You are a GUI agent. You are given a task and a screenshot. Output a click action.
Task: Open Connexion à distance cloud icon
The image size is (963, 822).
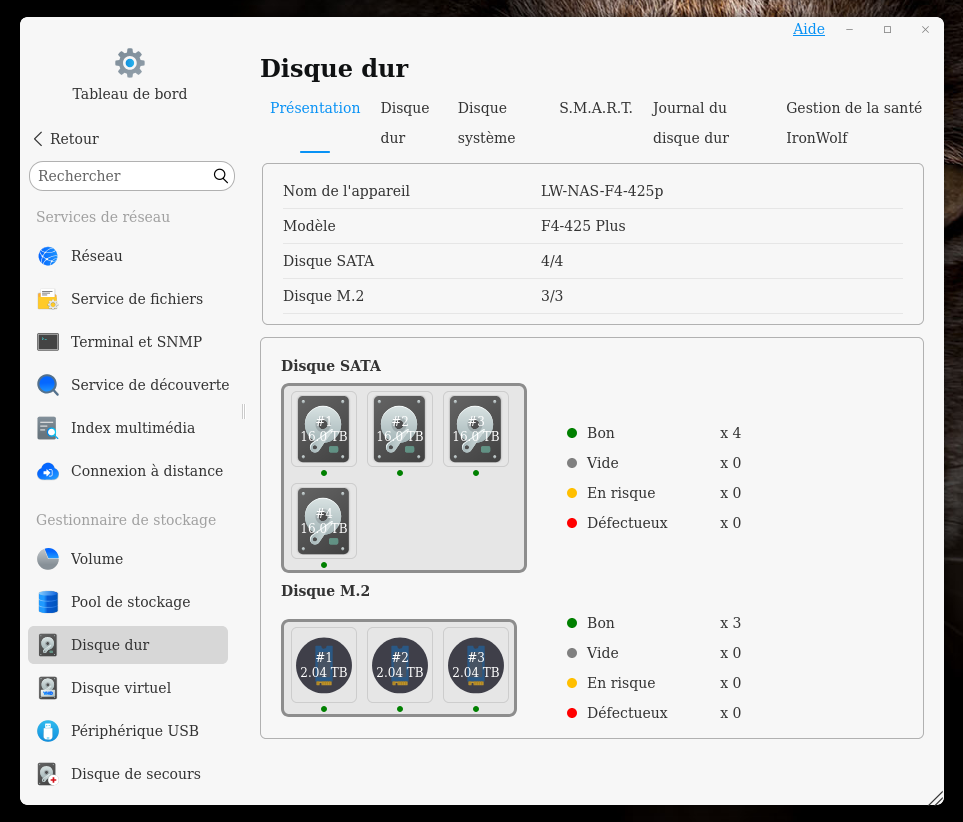point(48,471)
